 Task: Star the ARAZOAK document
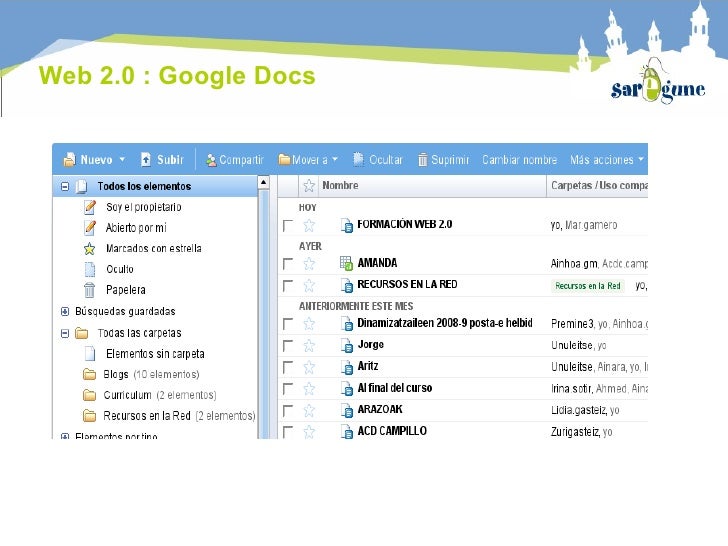[309, 410]
